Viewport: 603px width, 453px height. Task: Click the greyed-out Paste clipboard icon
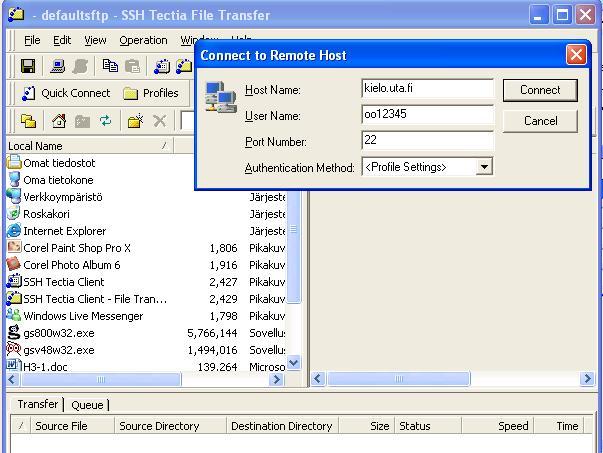pos(133,66)
